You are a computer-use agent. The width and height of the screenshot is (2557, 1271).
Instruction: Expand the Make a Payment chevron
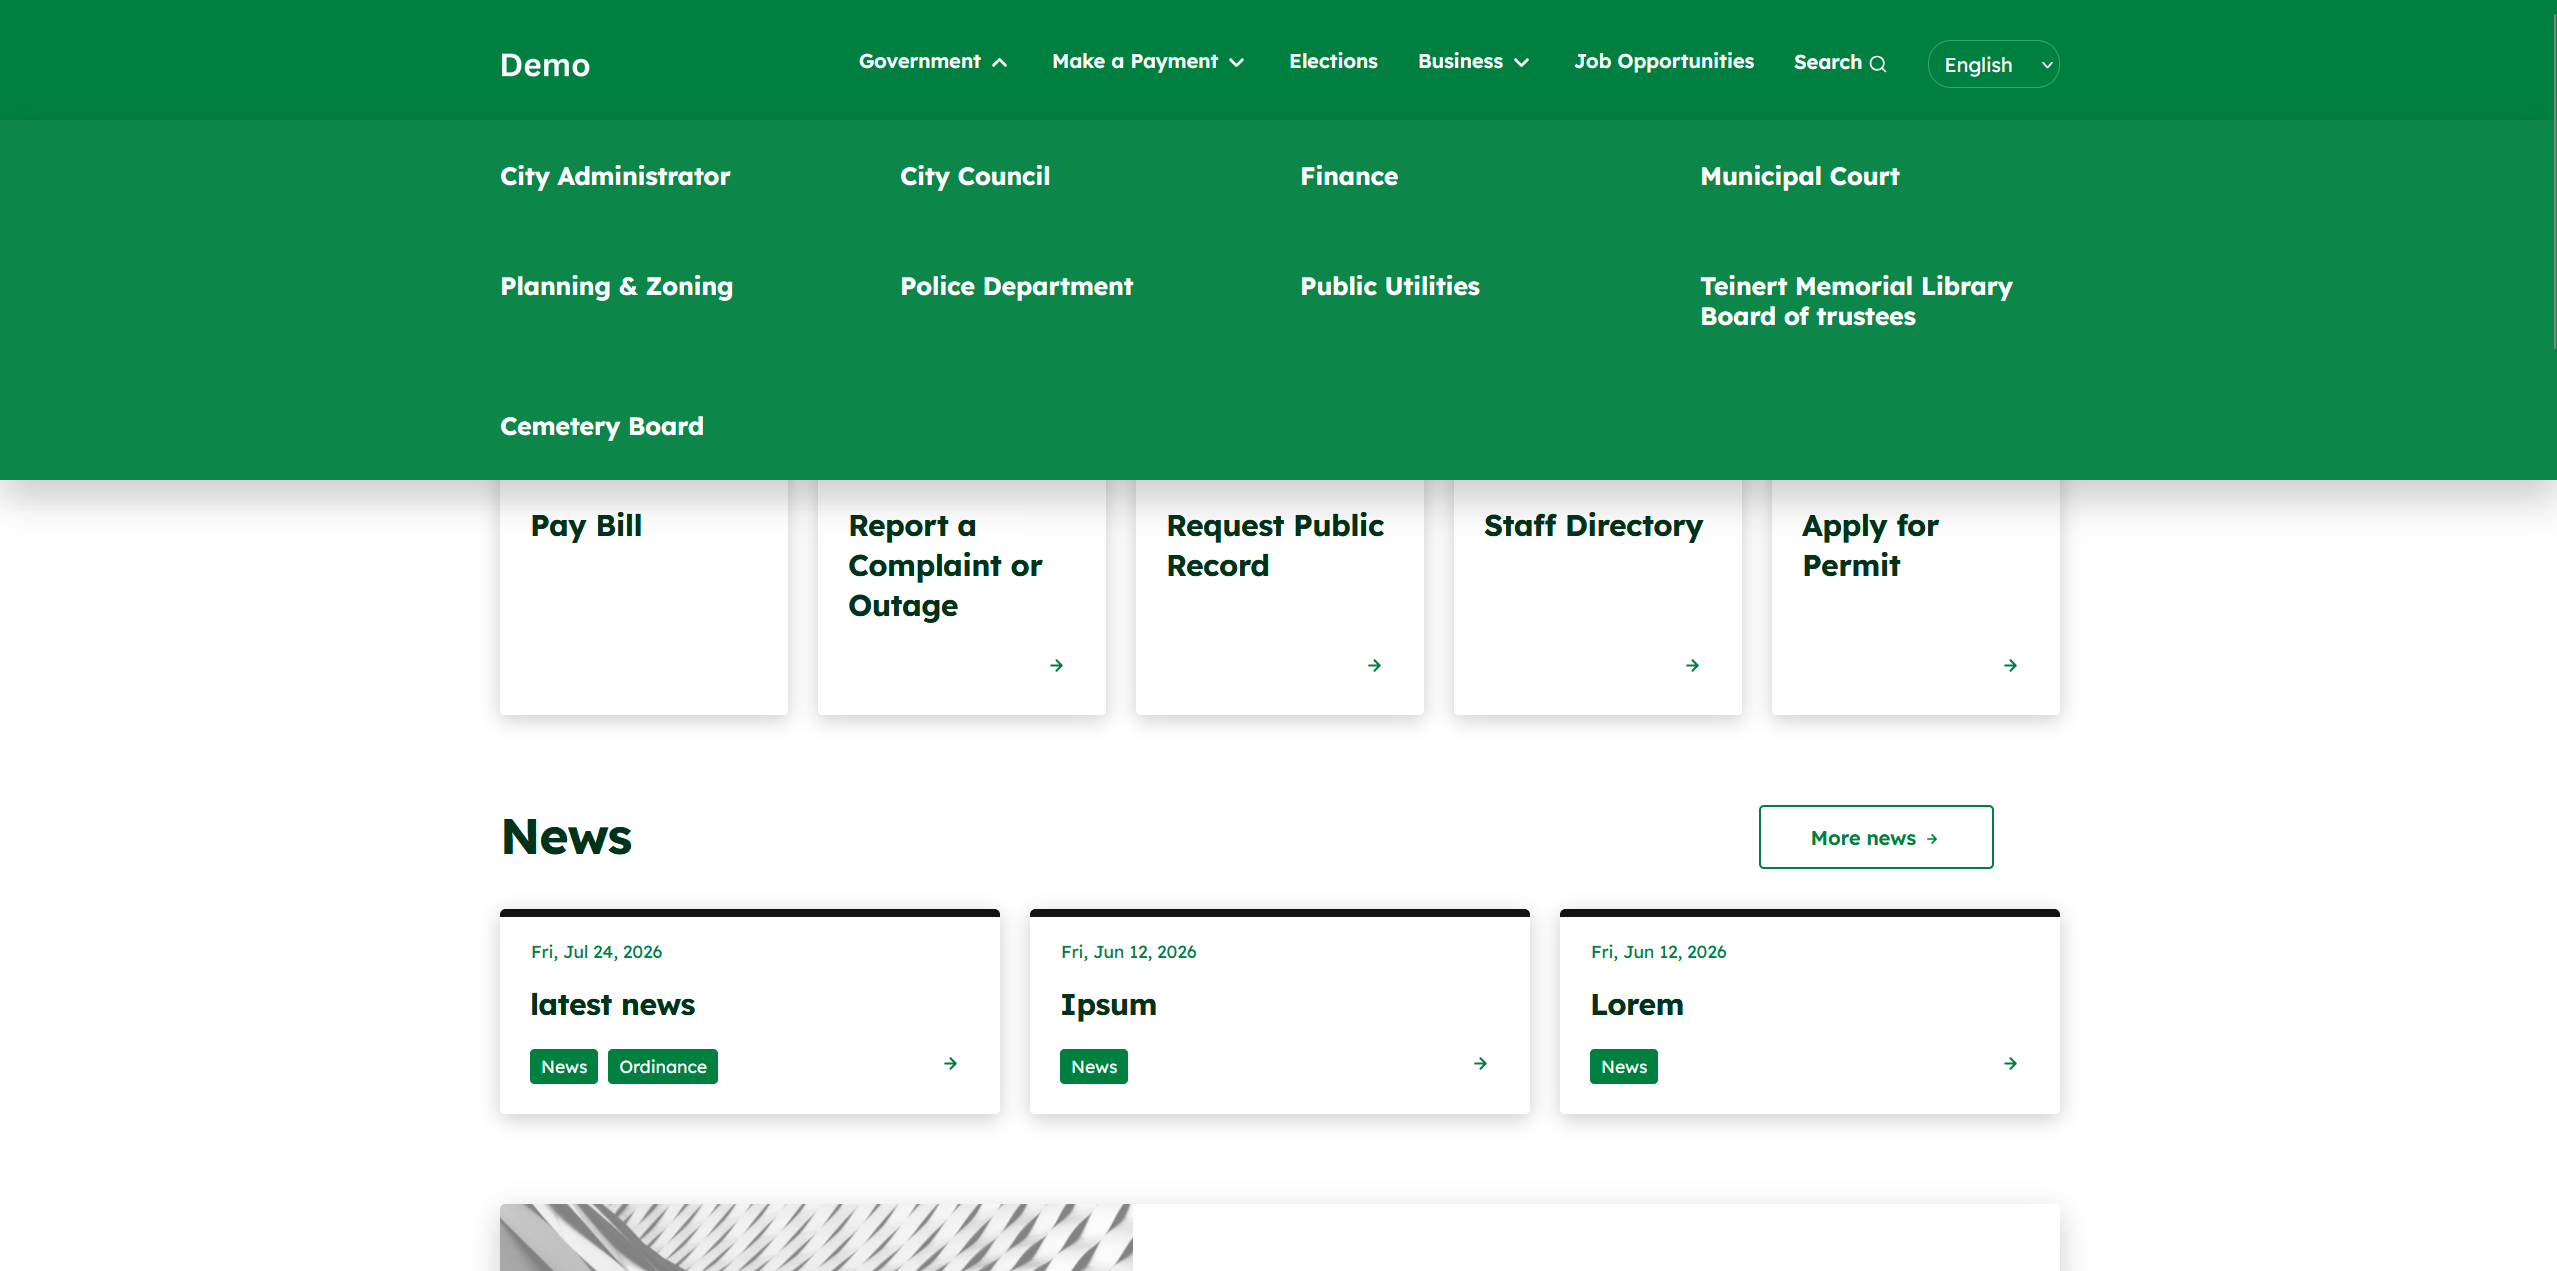pos(1236,62)
